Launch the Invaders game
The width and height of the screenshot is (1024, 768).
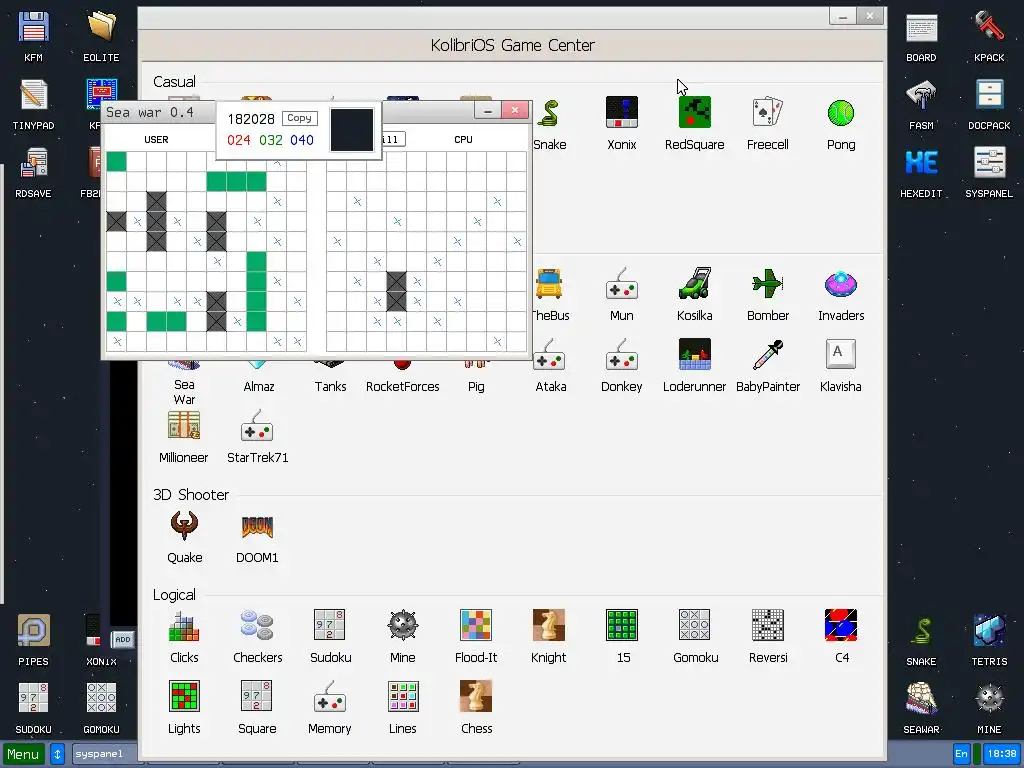coord(840,295)
